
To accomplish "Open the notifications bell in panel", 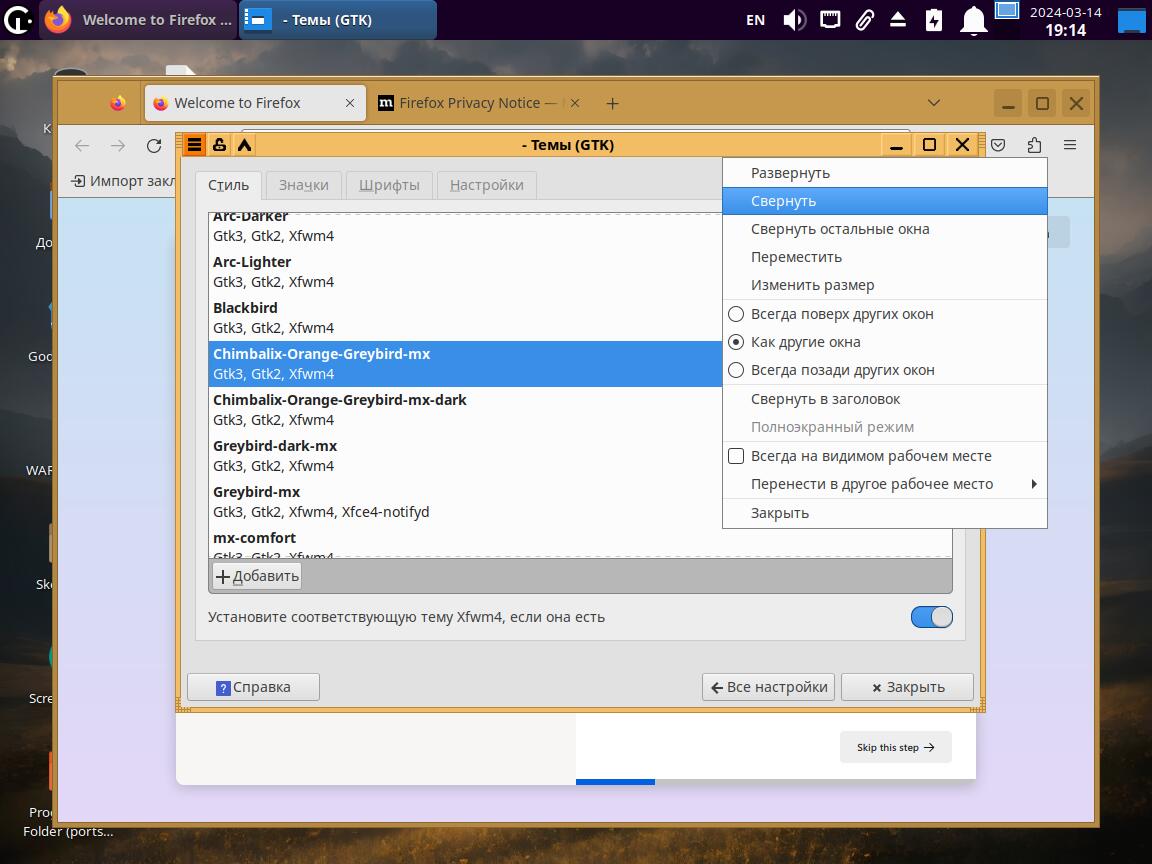I will [973, 20].
